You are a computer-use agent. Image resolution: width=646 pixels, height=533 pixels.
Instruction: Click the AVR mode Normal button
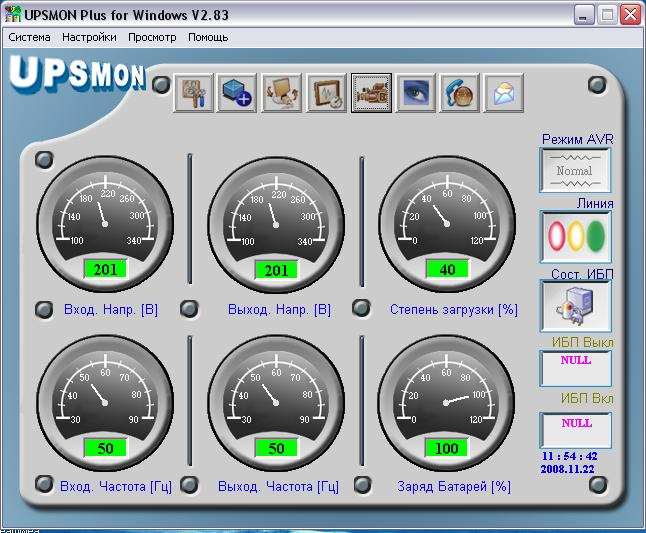(575, 170)
